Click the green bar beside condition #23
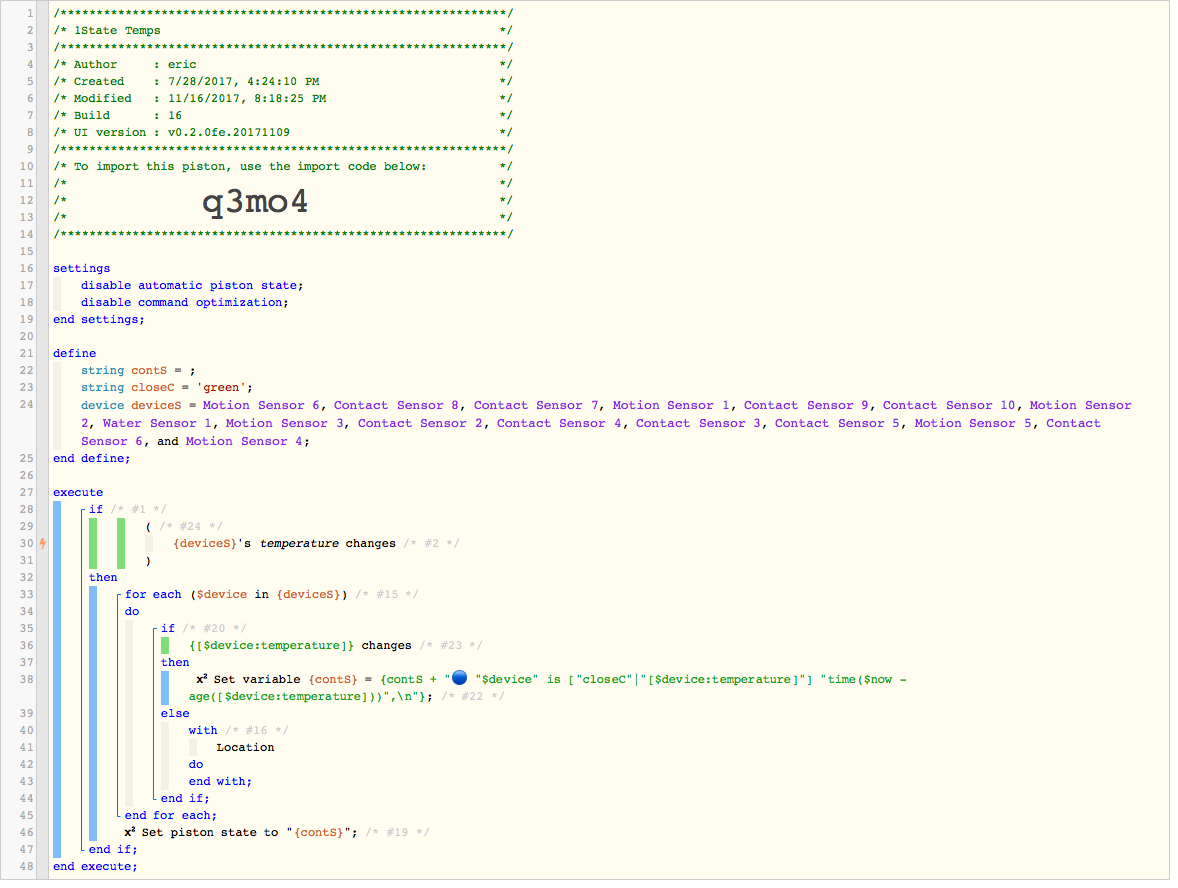This screenshot has width=1178, height=888. (165, 645)
